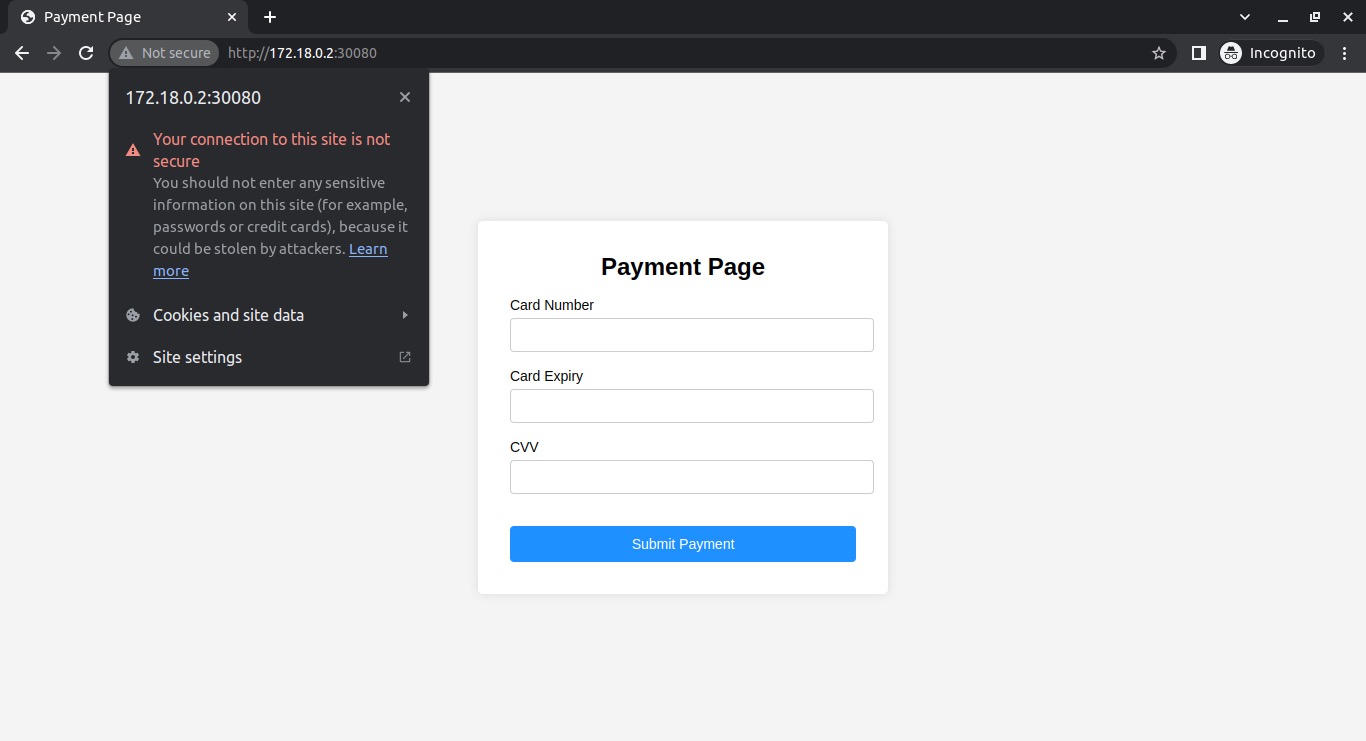This screenshot has height=741, width=1366.
Task: Bookmark this page with star icon
Action: click(1159, 53)
